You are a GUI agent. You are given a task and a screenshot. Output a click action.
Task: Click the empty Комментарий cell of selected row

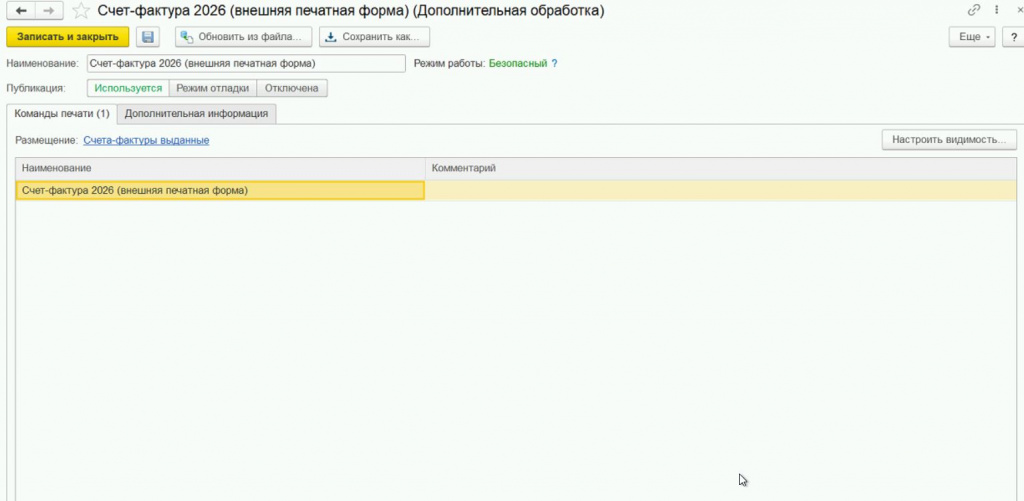click(x=721, y=190)
